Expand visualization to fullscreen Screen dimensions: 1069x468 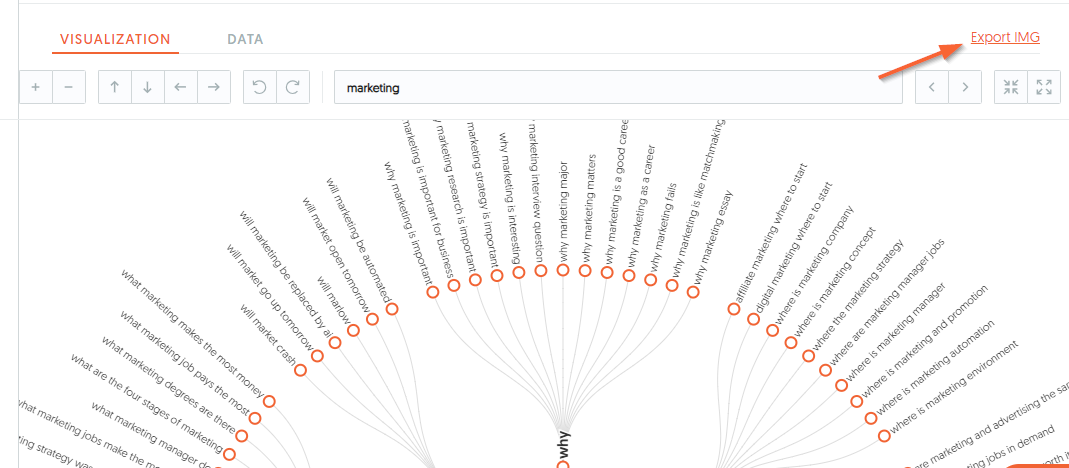point(1044,87)
